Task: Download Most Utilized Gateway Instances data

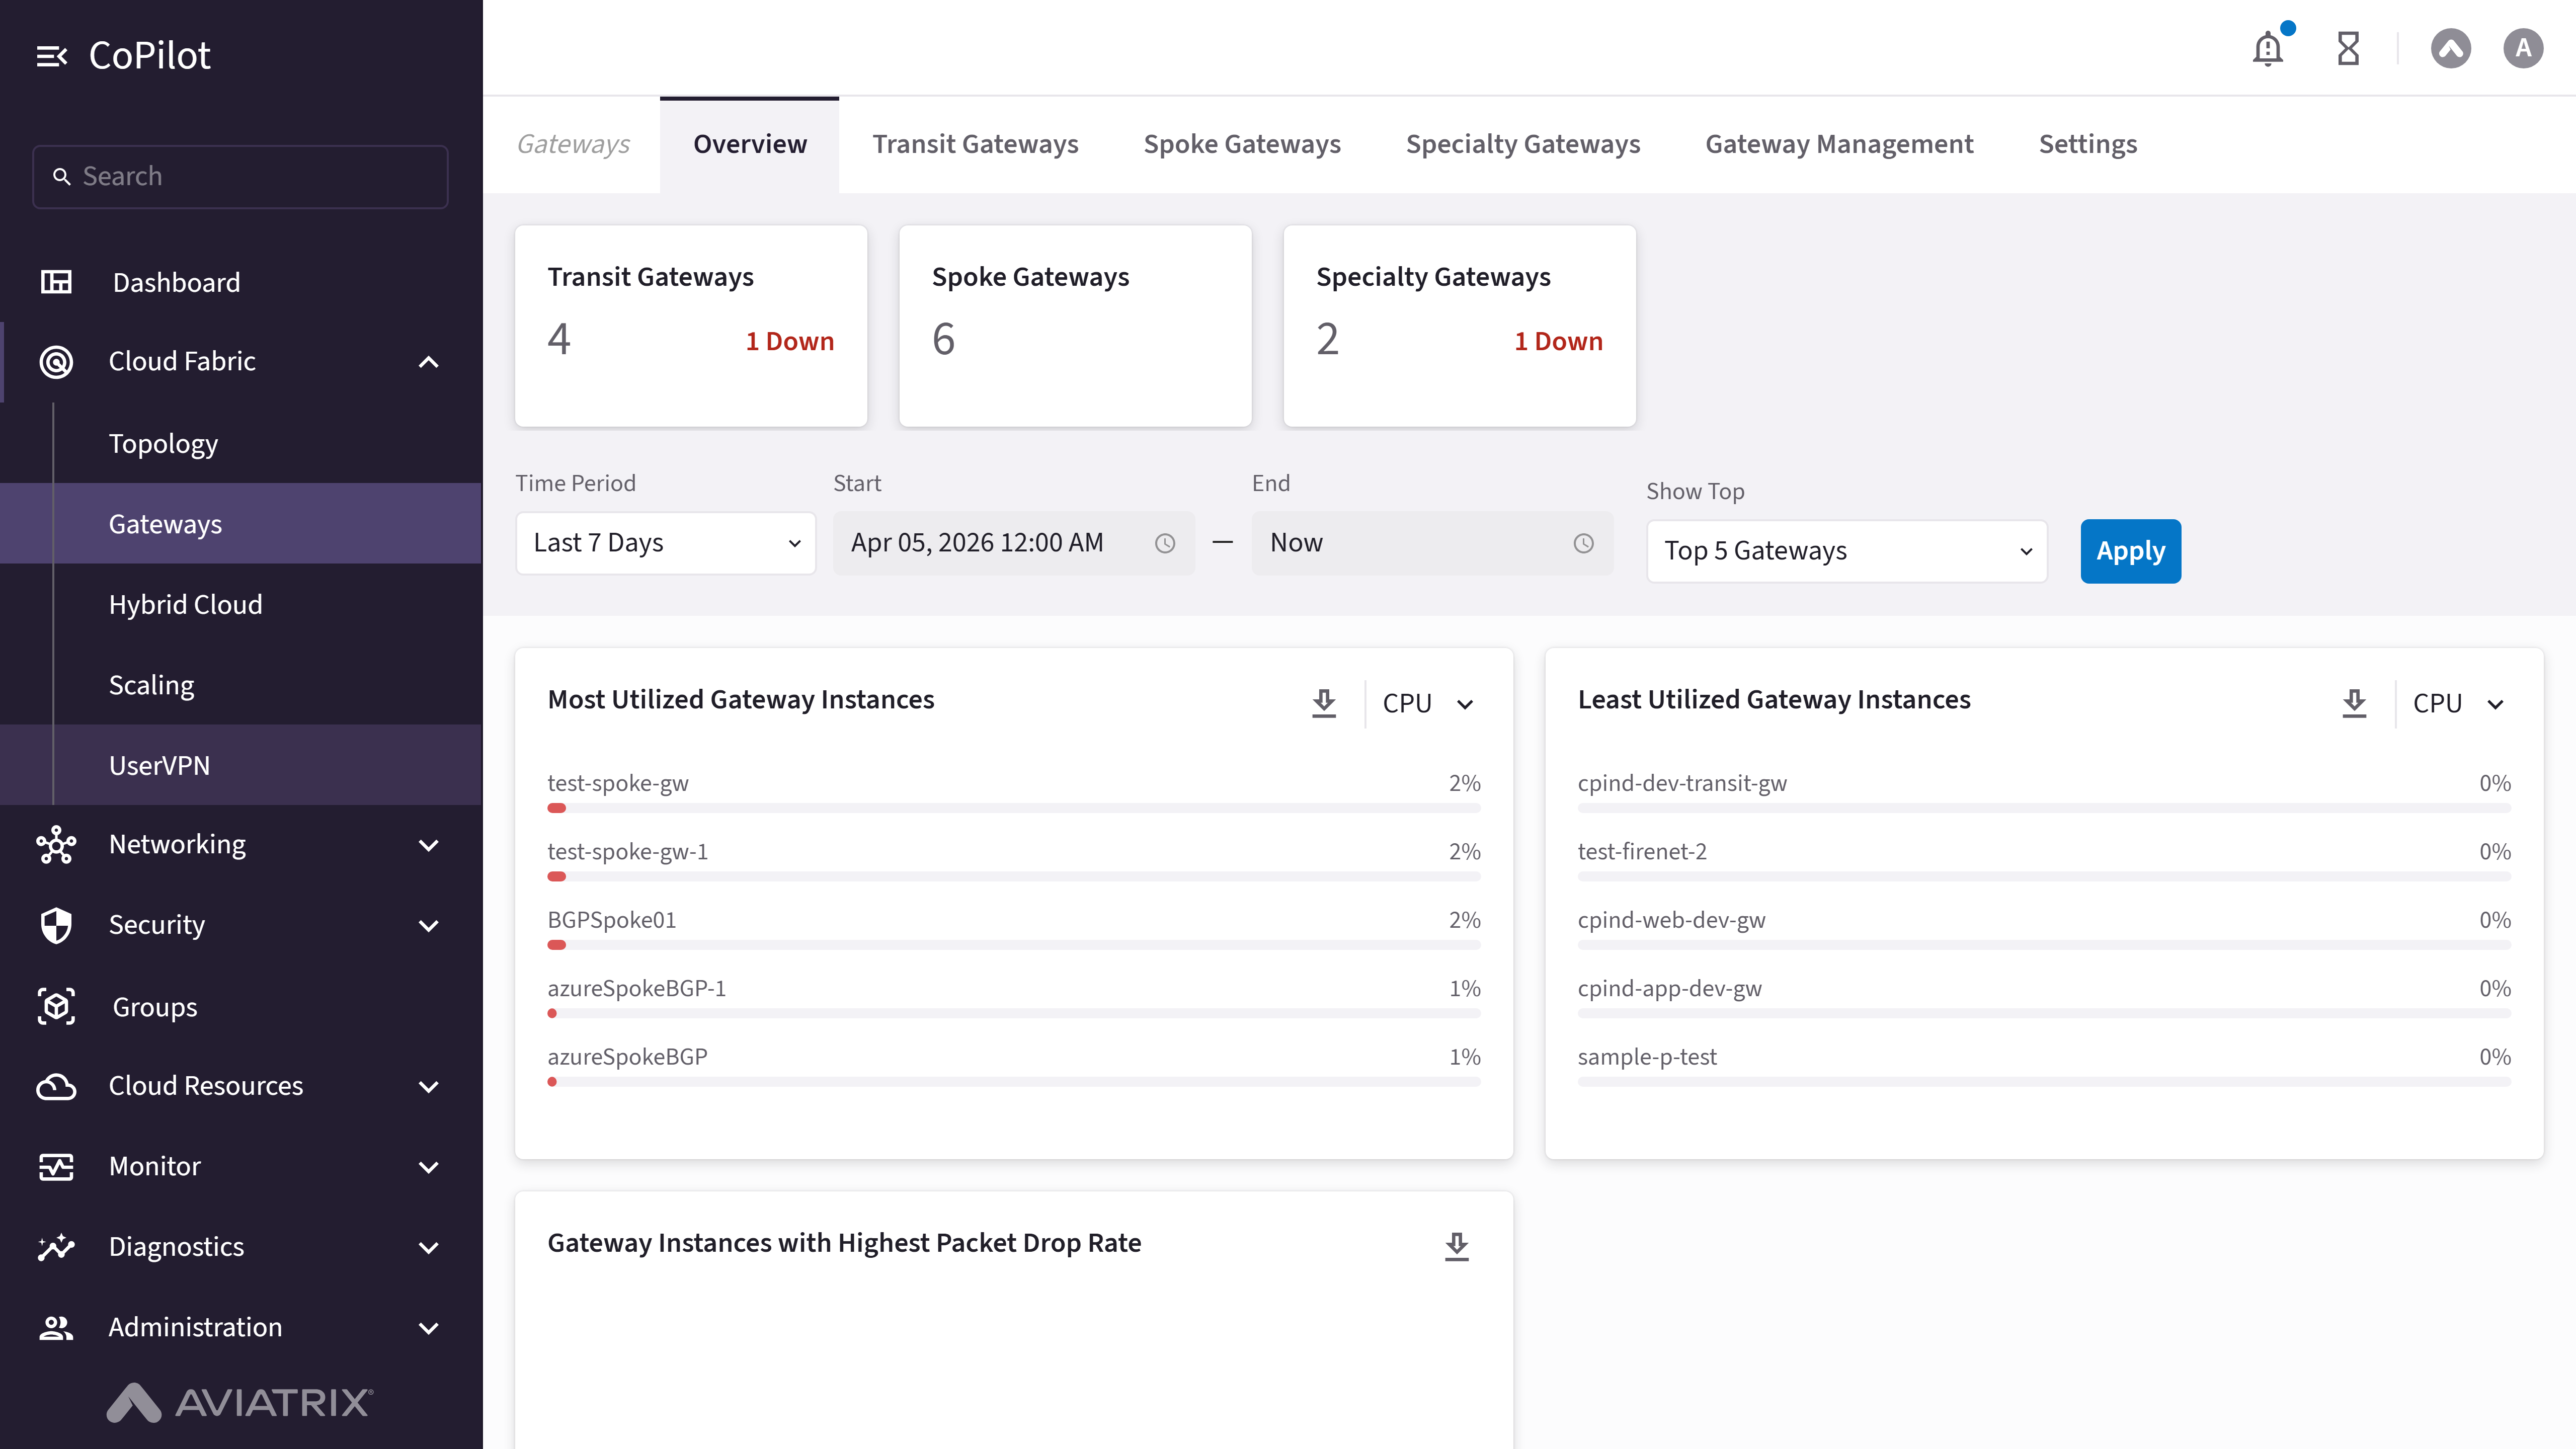Action: (1324, 703)
